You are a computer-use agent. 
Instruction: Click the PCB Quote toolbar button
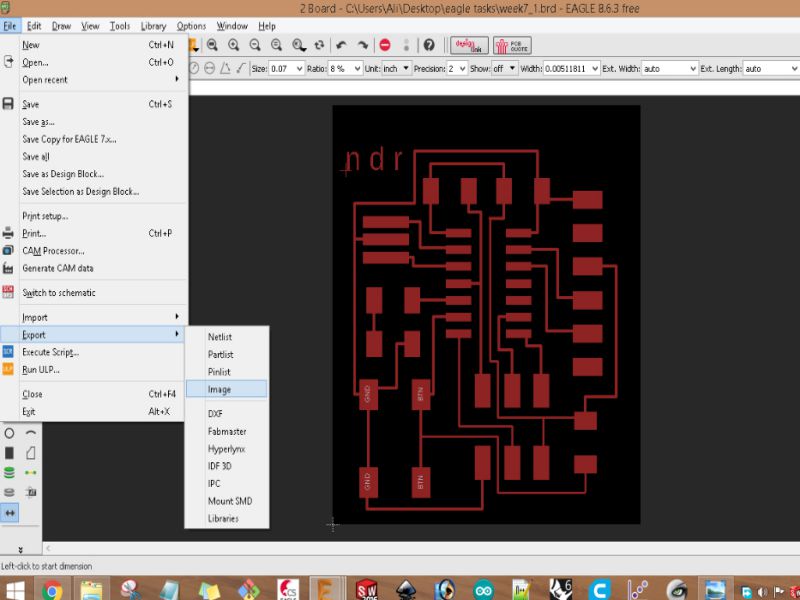[513, 45]
